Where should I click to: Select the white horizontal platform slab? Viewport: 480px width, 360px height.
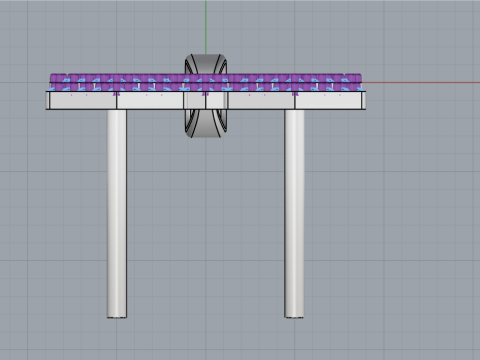tap(206, 100)
